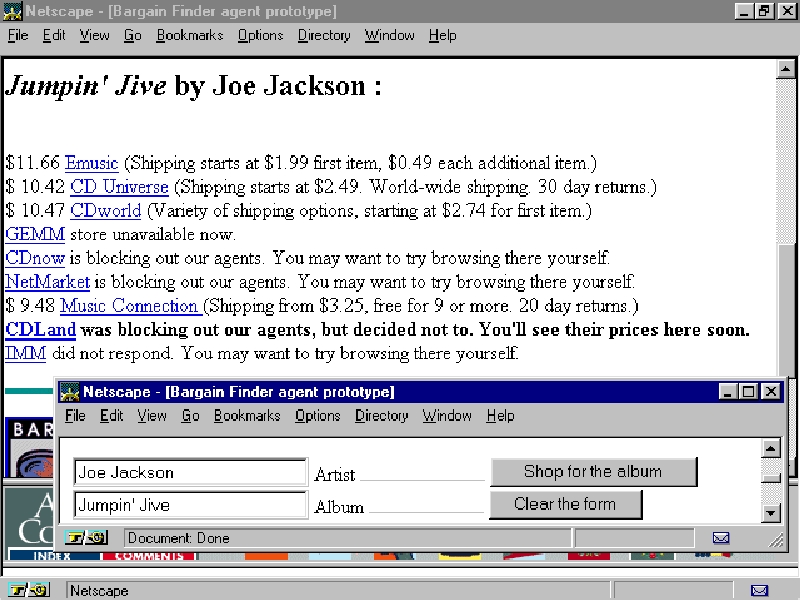Image resolution: width=800 pixels, height=600 pixels.
Task: Click the Album field containing Jumpin' Jive
Action: [190, 505]
